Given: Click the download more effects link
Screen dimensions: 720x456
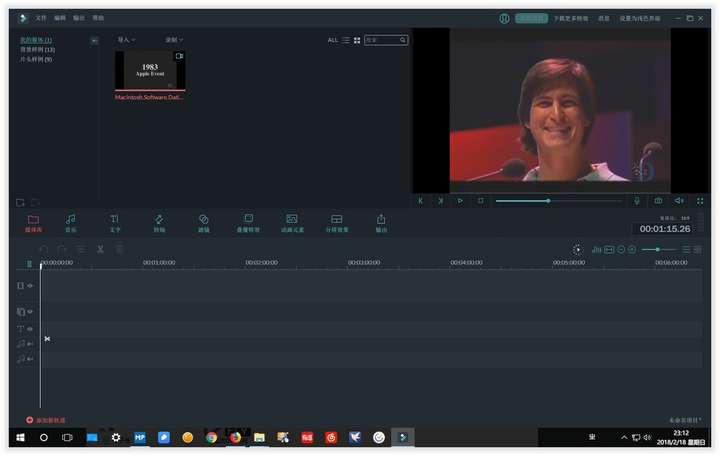Looking at the screenshot, I should point(570,18).
